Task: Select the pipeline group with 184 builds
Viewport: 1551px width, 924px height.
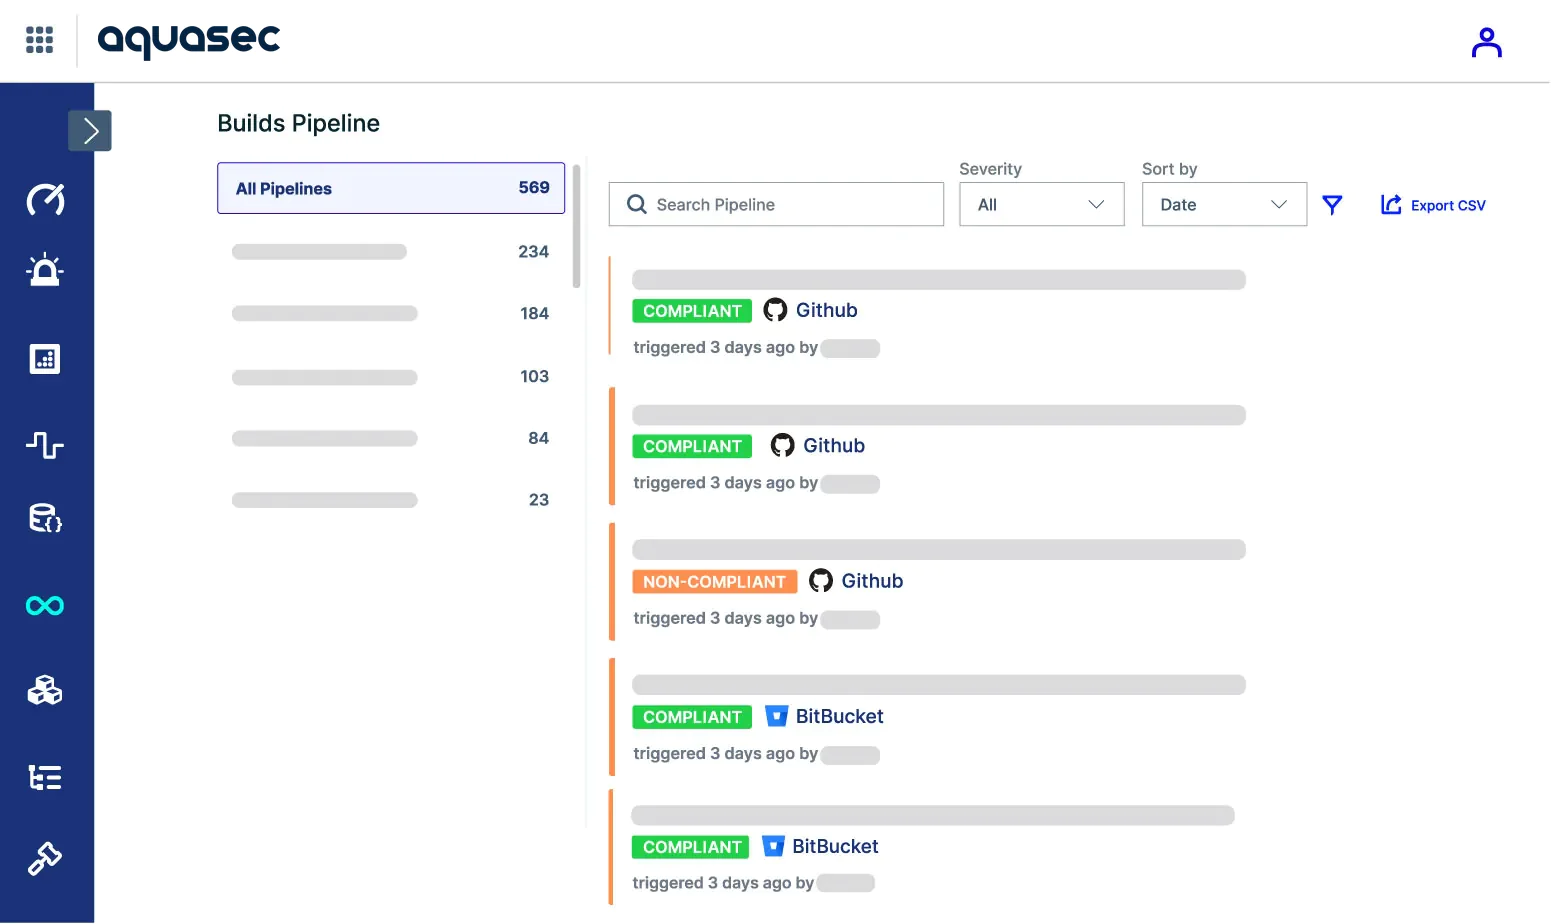Action: coord(391,314)
